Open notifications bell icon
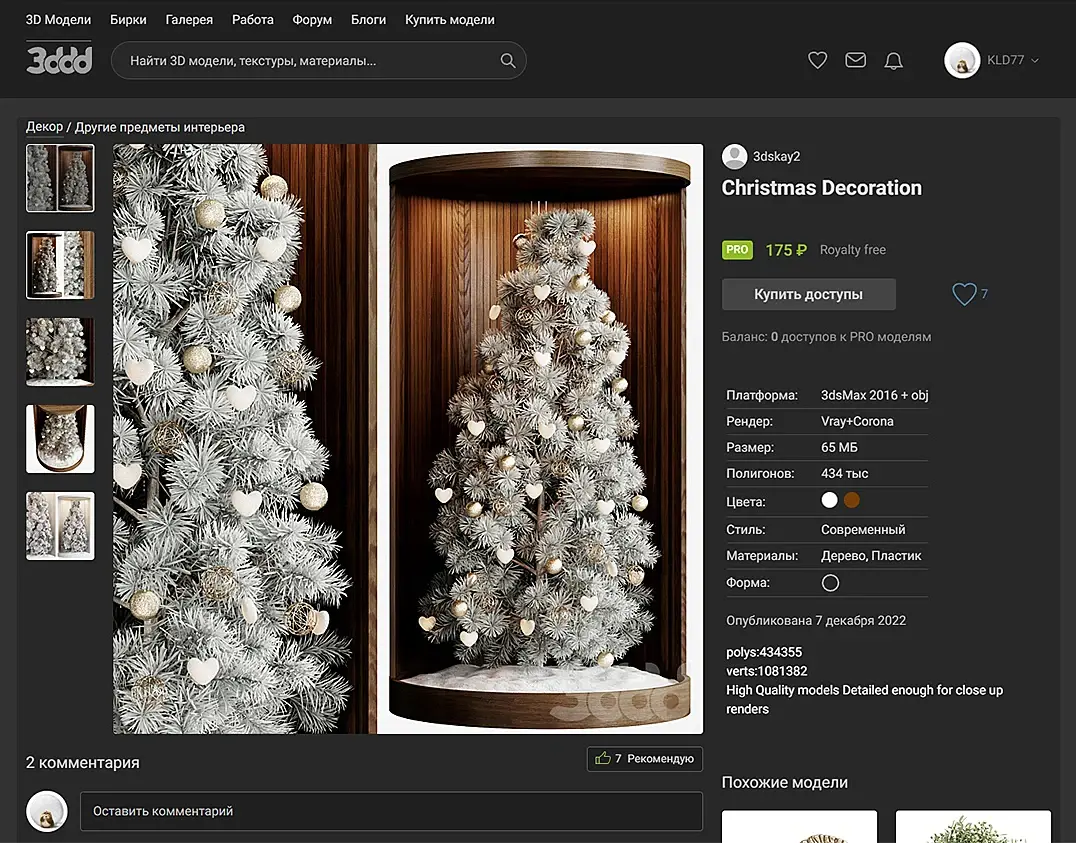This screenshot has width=1076, height=843. coord(893,61)
